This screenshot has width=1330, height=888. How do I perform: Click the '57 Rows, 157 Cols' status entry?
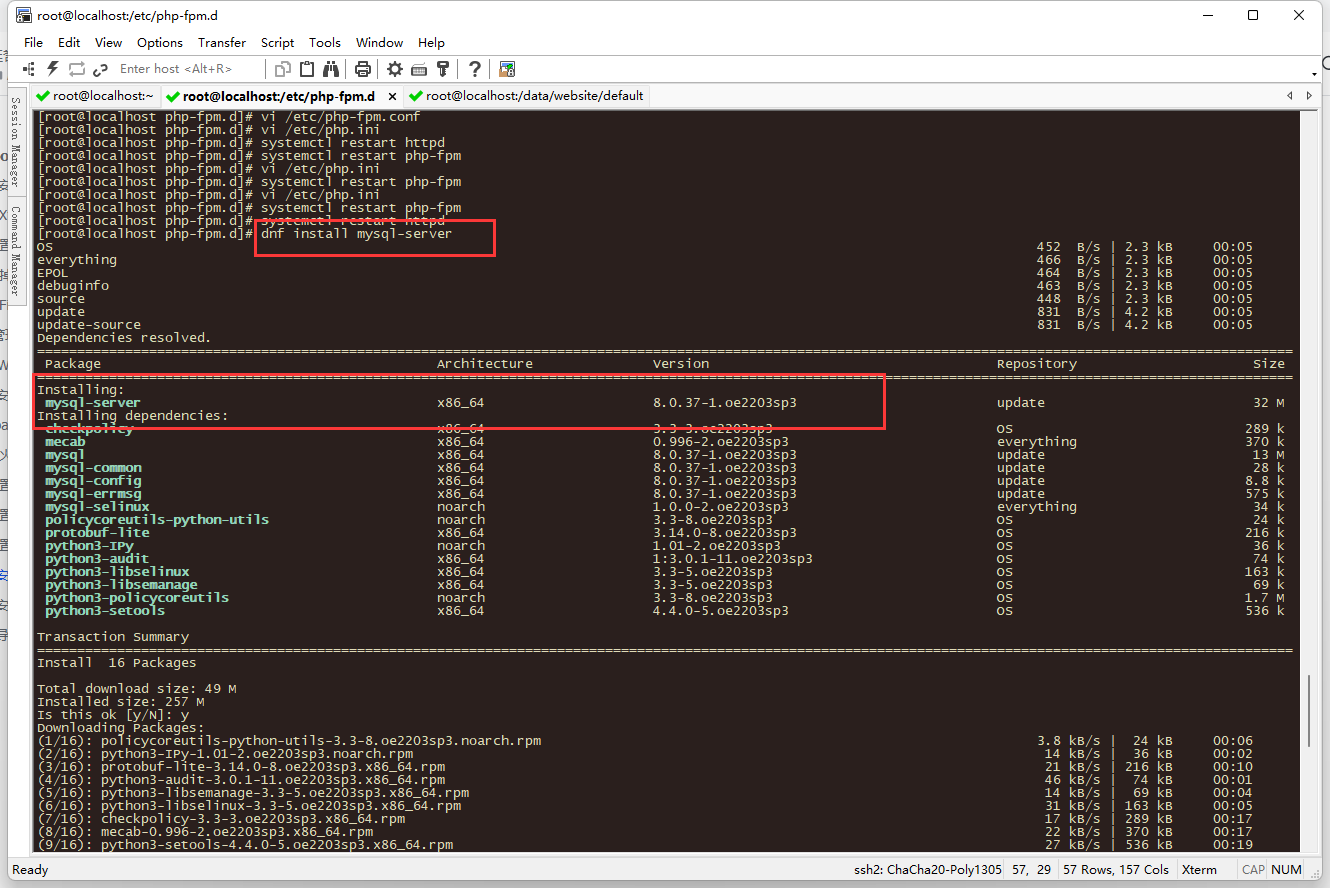pyautogui.click(x=1115, y=870)
